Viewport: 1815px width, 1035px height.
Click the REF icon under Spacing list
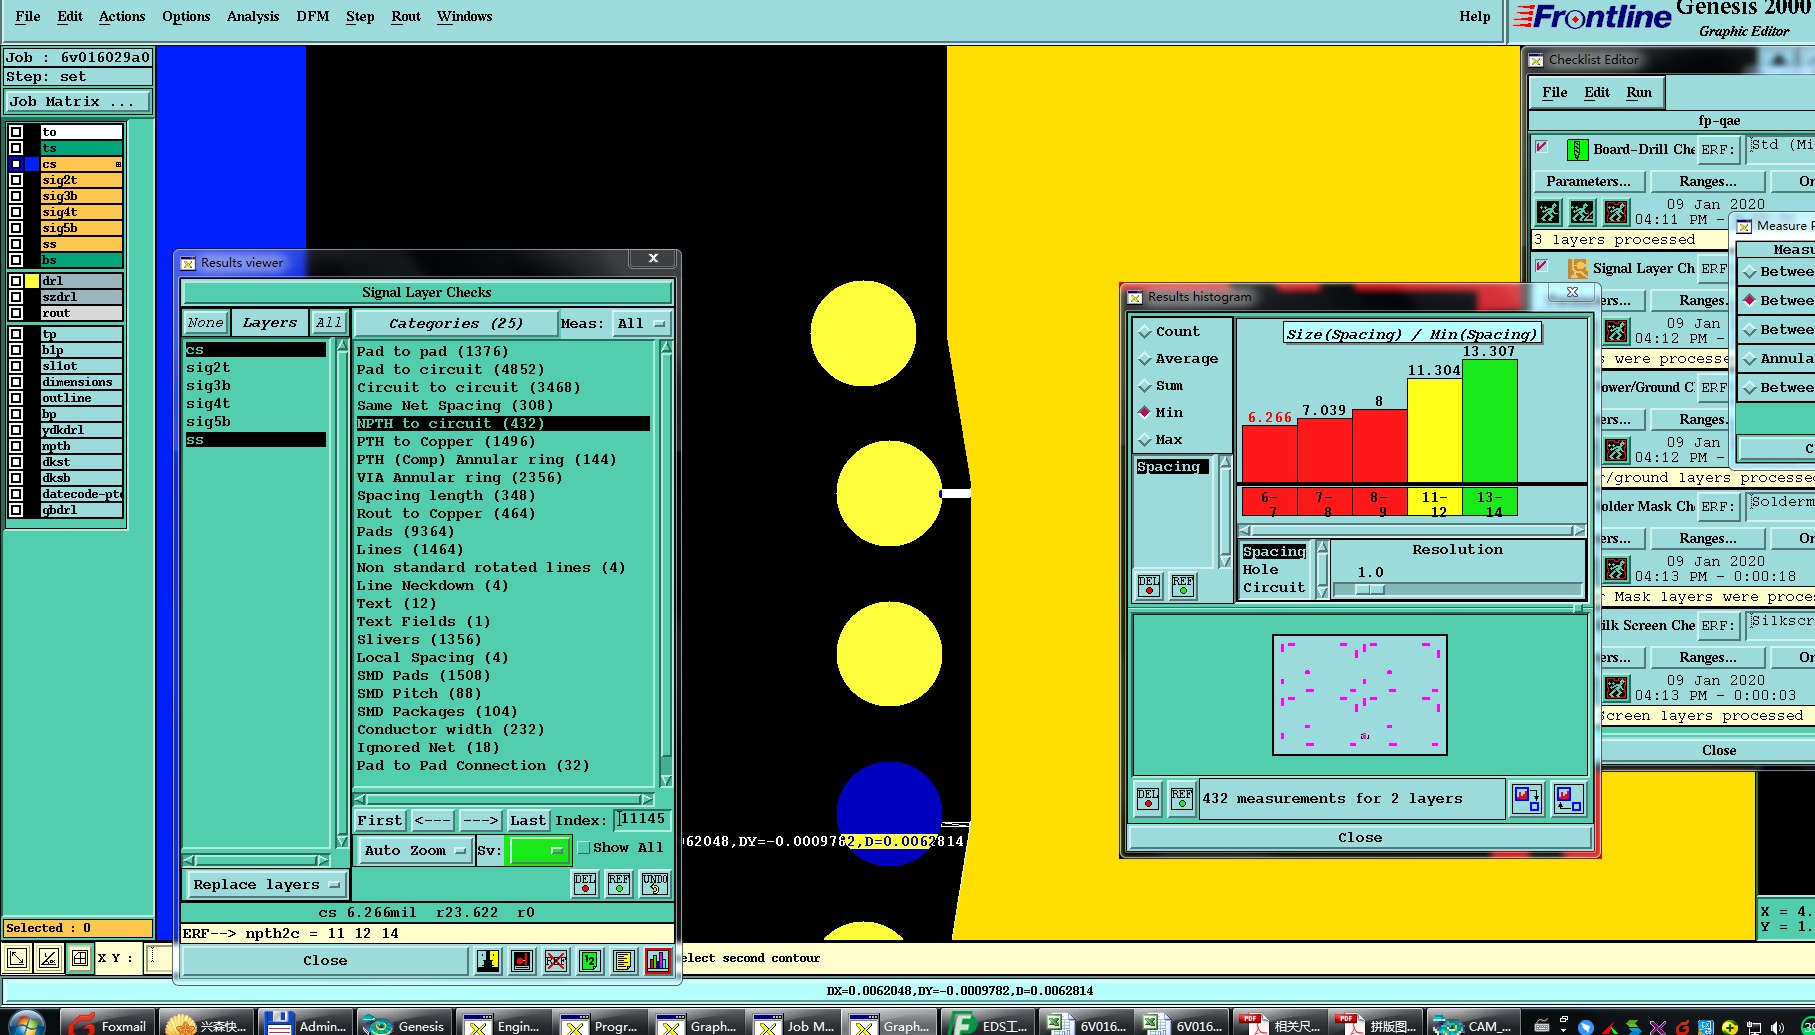click(1183, 586)
